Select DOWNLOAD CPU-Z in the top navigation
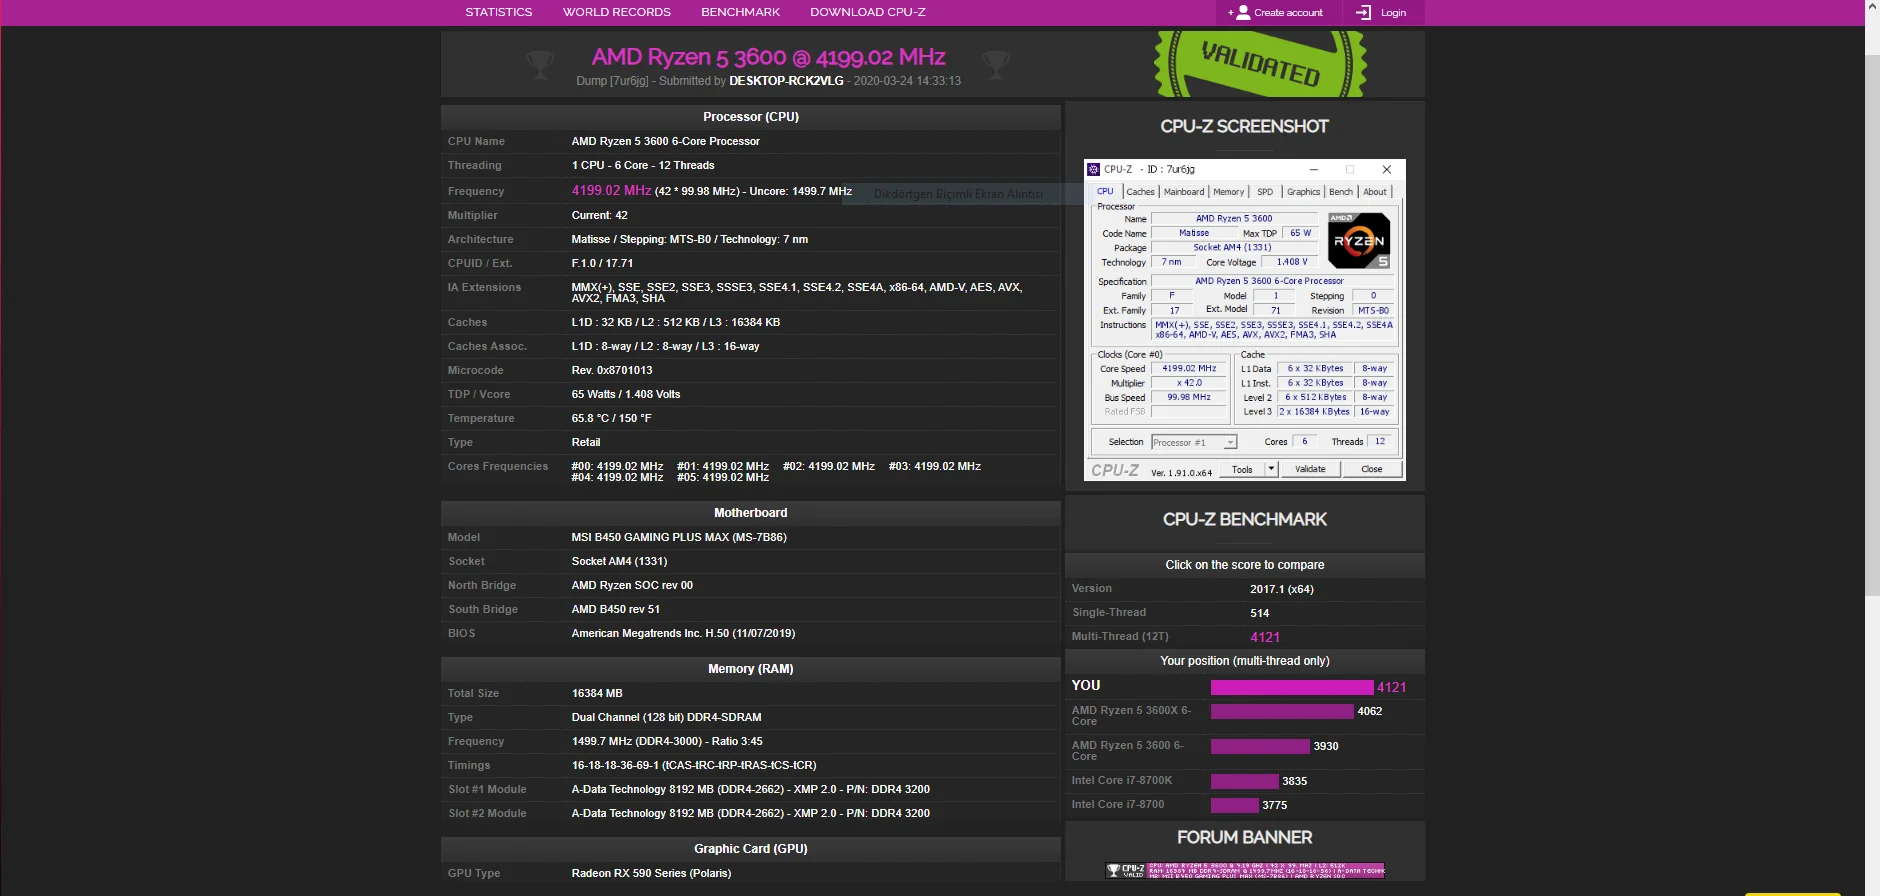Viewport: 1880px width, 896px height. point(868,12)
